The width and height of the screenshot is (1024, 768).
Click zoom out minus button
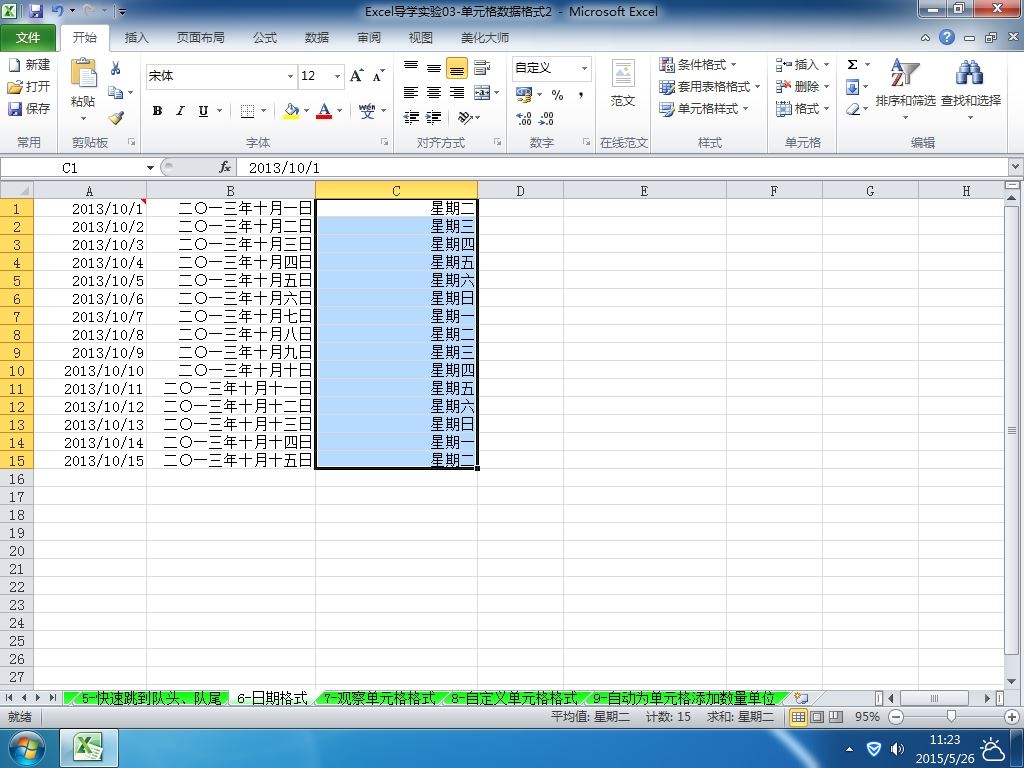(x=896, y=717)
